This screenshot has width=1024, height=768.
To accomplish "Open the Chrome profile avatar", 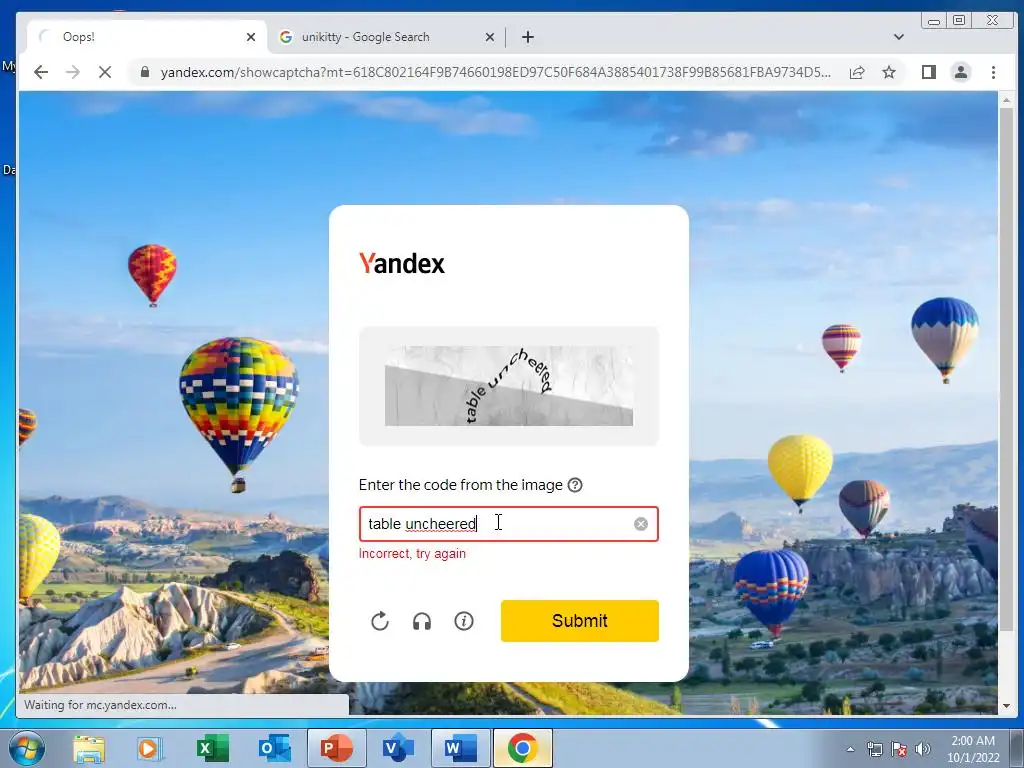I will (961, 72).
